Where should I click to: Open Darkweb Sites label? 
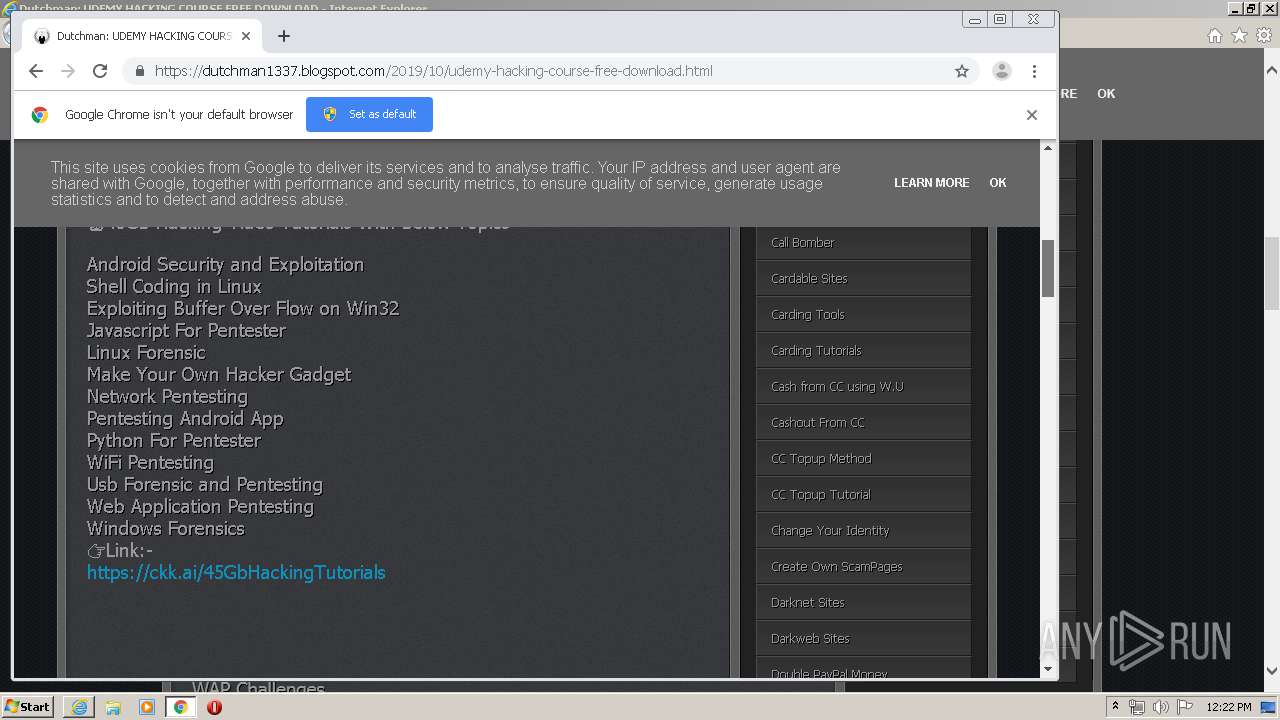tap(810, 639)
